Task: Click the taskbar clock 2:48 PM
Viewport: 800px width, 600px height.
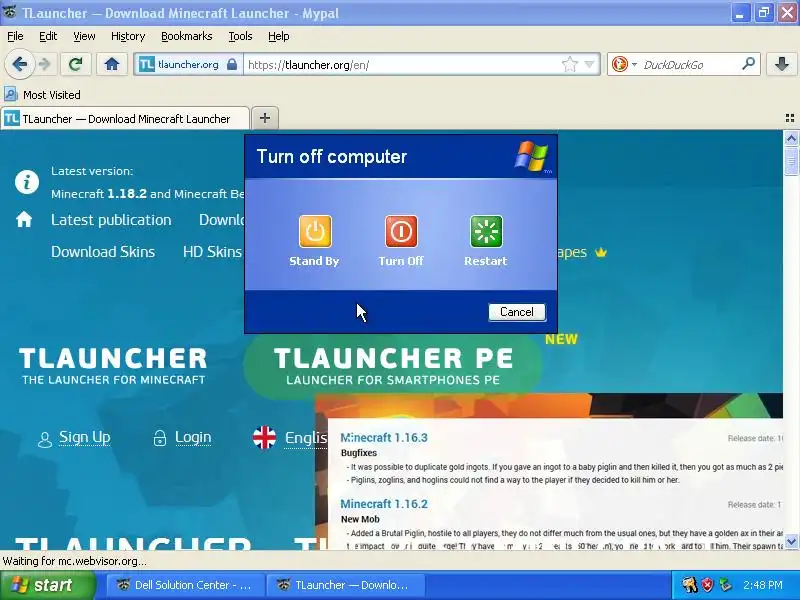Action: (763, 585)
